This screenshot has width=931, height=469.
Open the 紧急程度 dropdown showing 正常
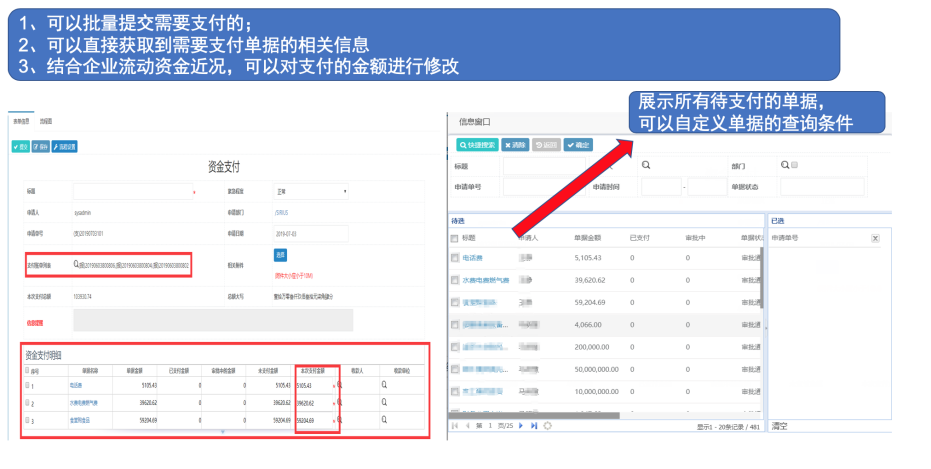coord(310,190)
